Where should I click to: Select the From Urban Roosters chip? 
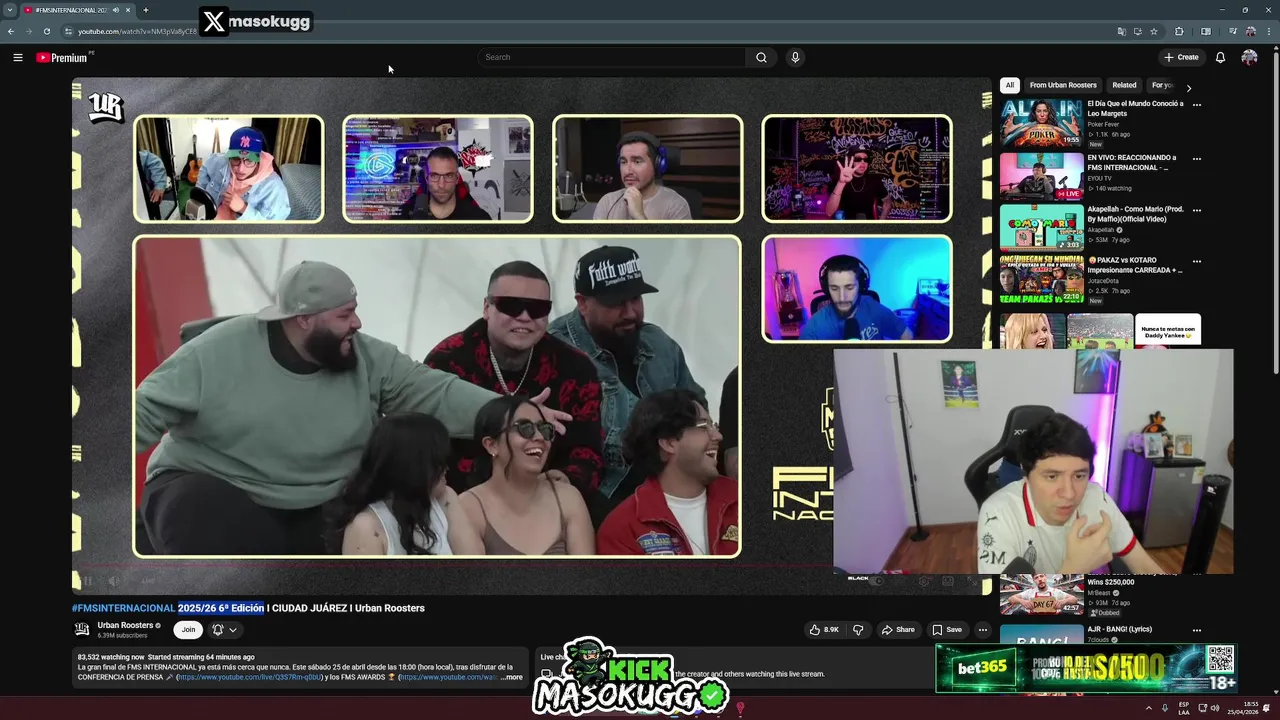[x=1063, y=85]
